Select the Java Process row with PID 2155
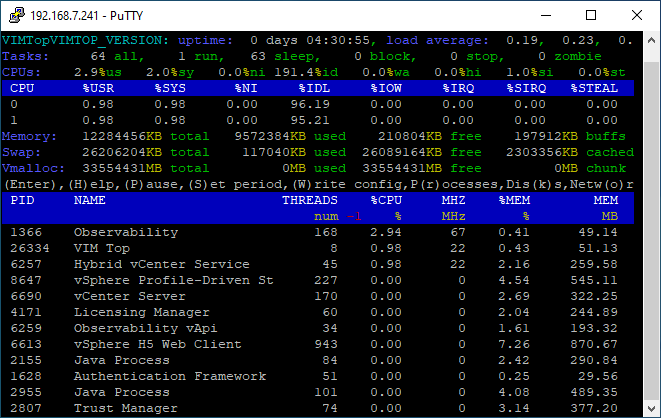Screen dimensions: 661x418 point(318,360)
